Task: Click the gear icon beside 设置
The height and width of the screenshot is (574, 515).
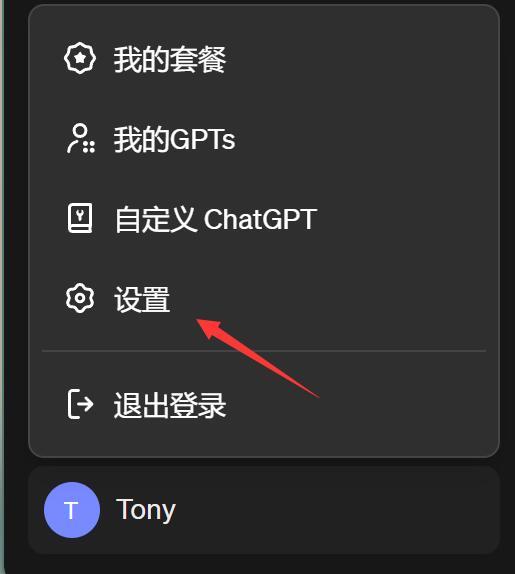Action: pyautogui.click(x=80, y=298)
